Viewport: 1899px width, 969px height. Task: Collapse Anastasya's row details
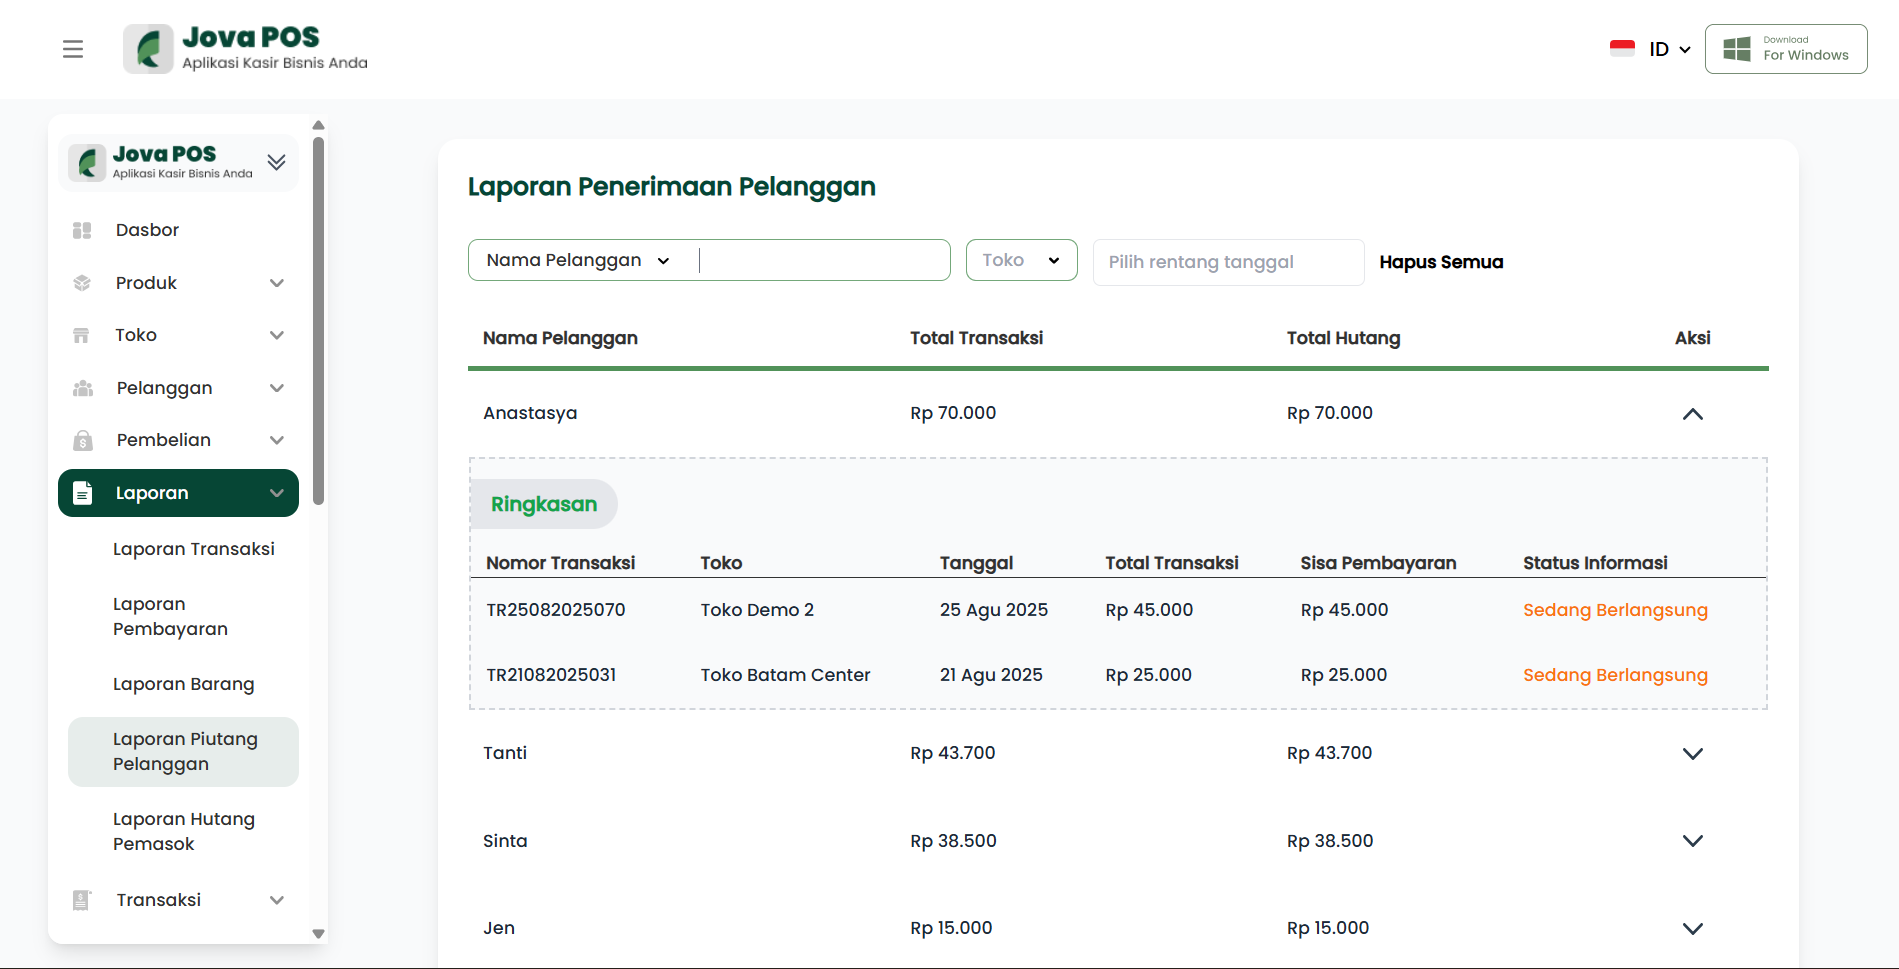pos(1692,414)
